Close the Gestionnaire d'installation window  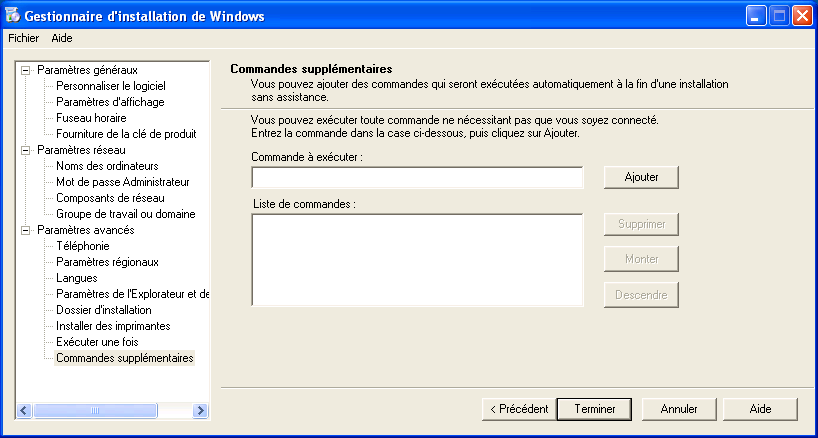coord(802,16)
